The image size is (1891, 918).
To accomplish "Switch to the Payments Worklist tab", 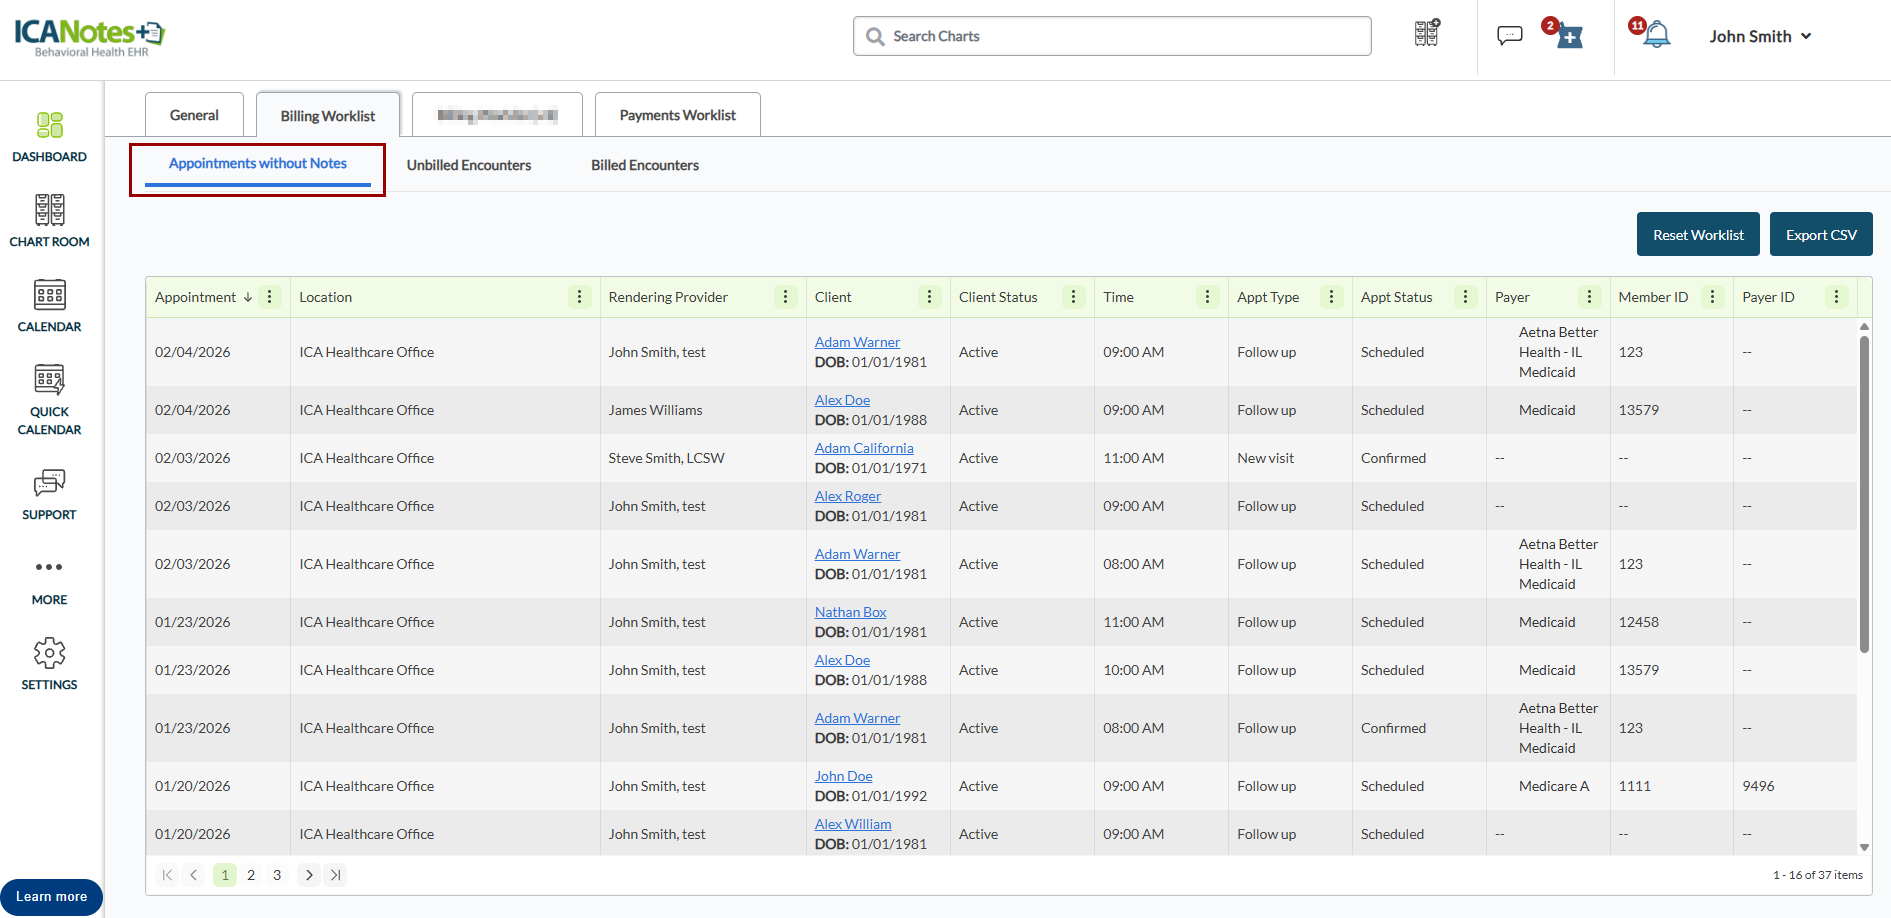I will click(677, 115).
